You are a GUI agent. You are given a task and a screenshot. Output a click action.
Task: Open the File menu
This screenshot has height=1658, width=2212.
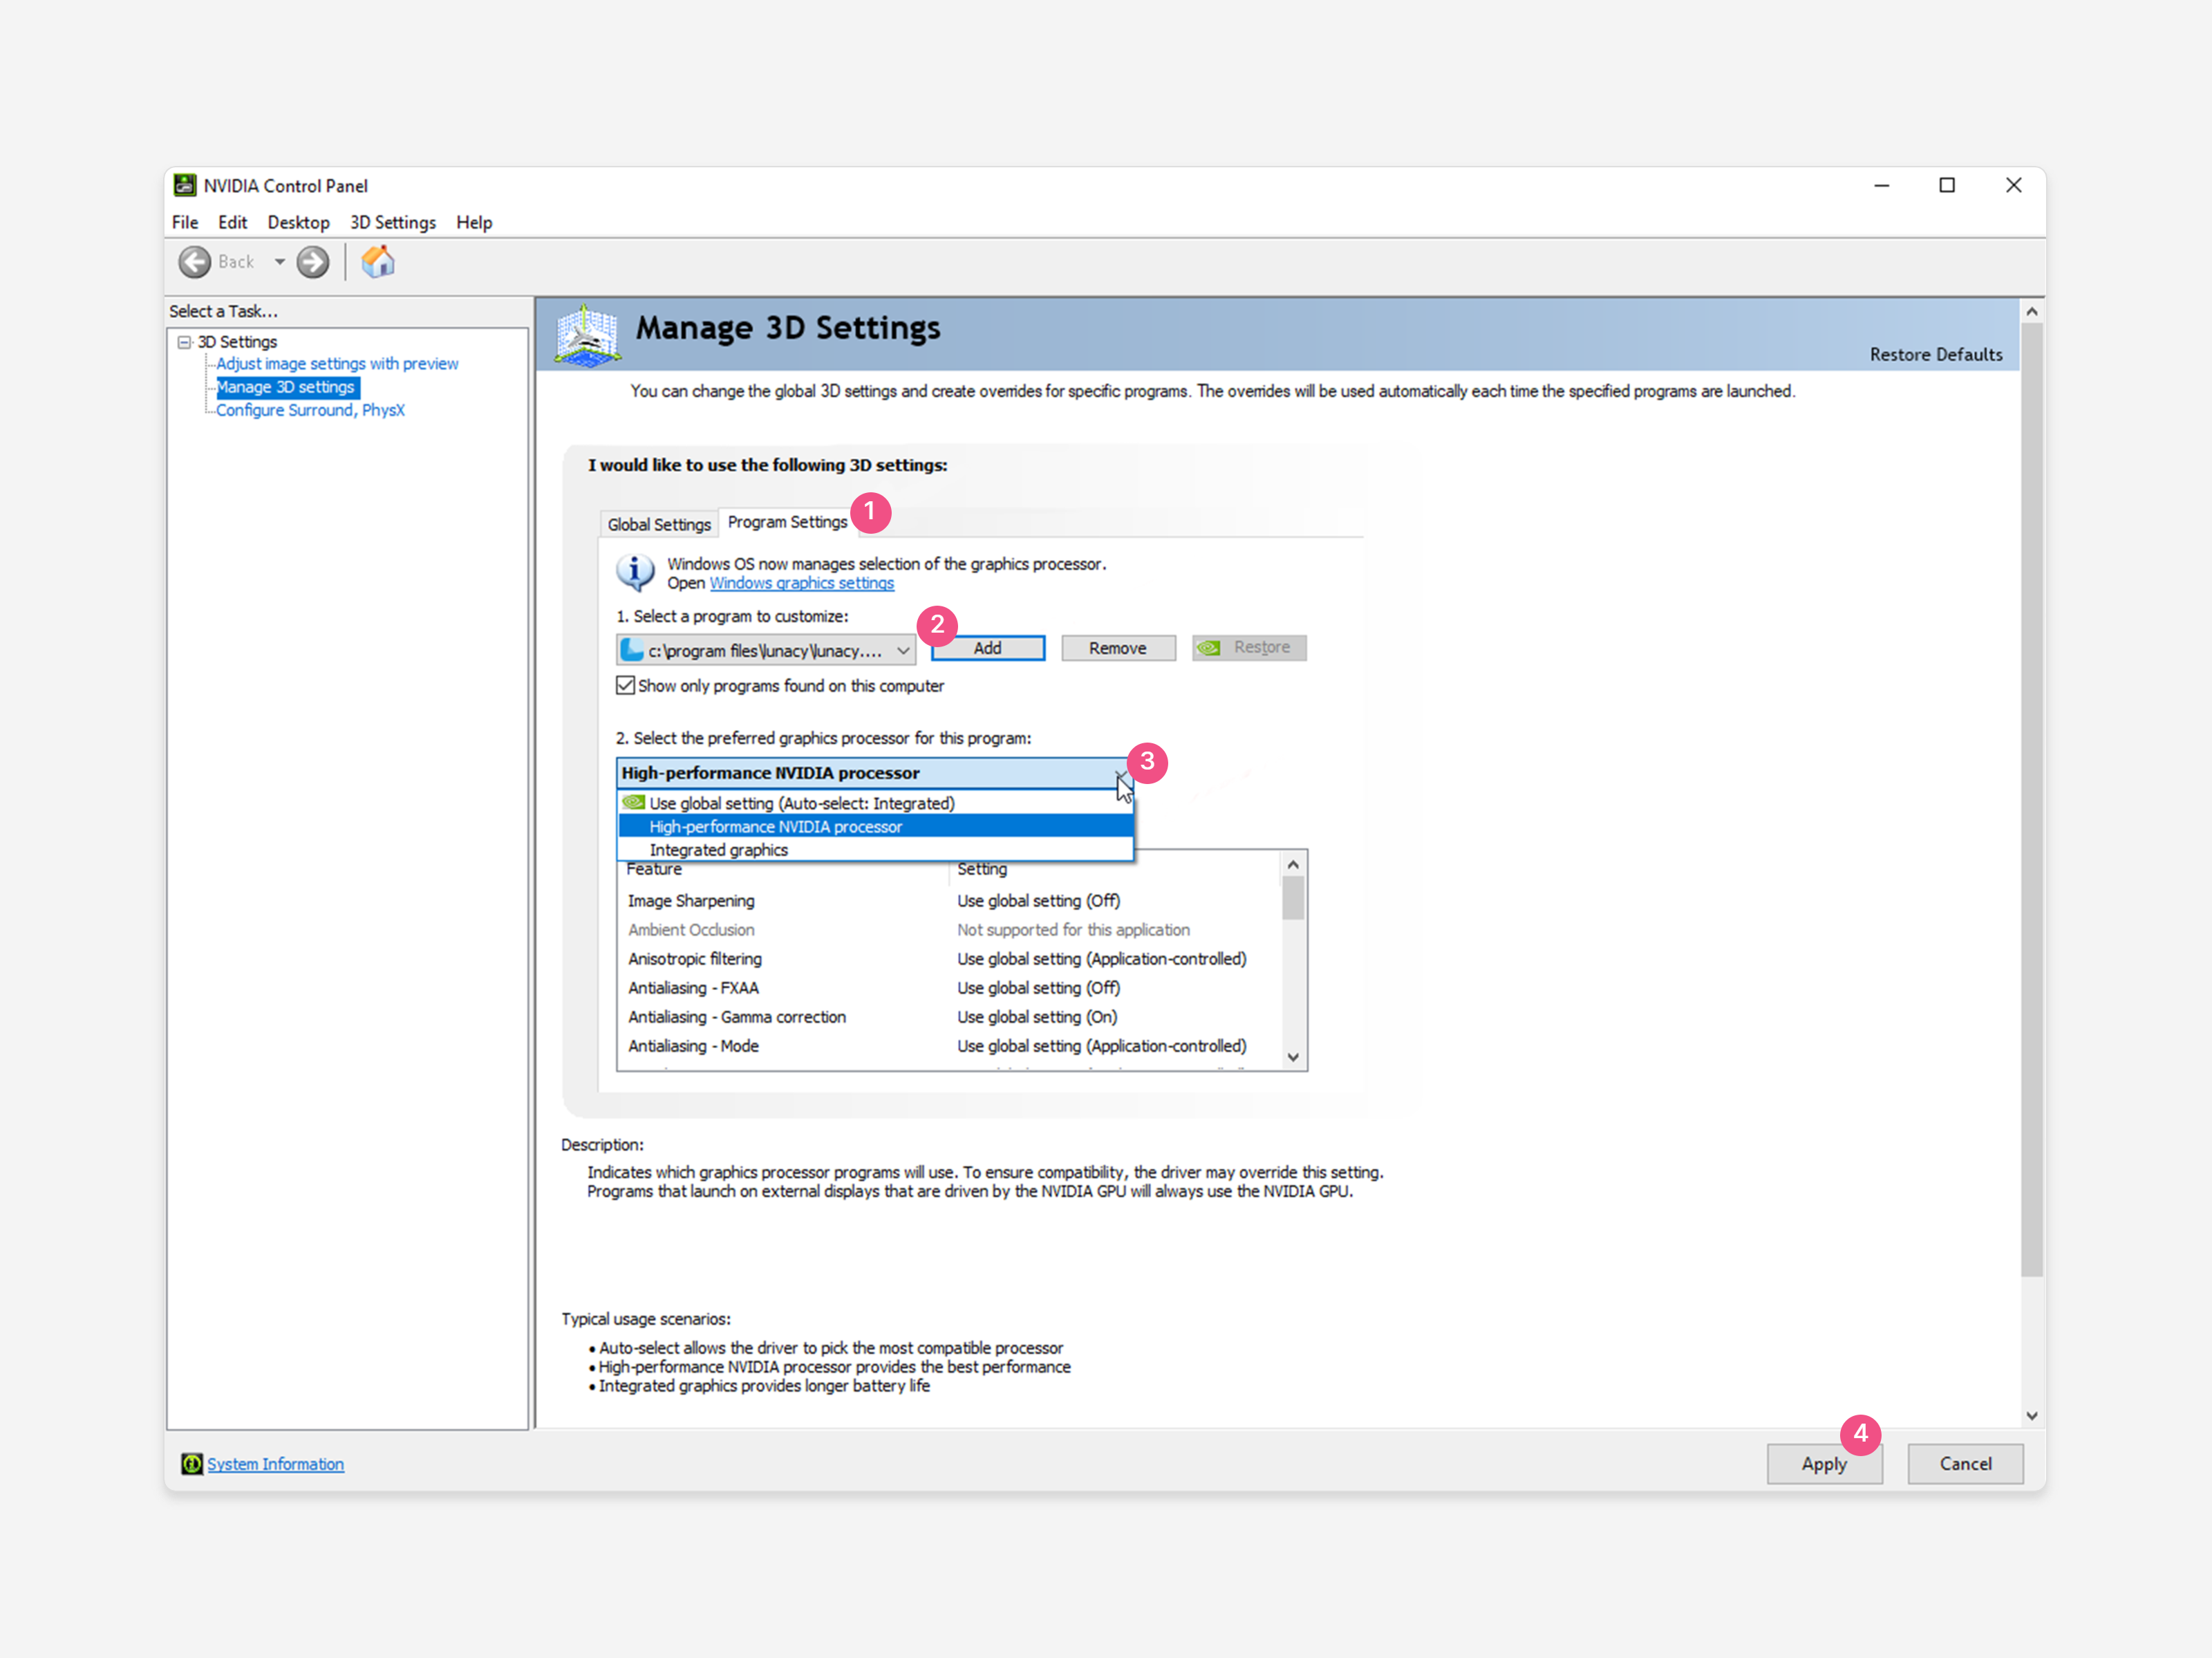click(x=185, y=222)
